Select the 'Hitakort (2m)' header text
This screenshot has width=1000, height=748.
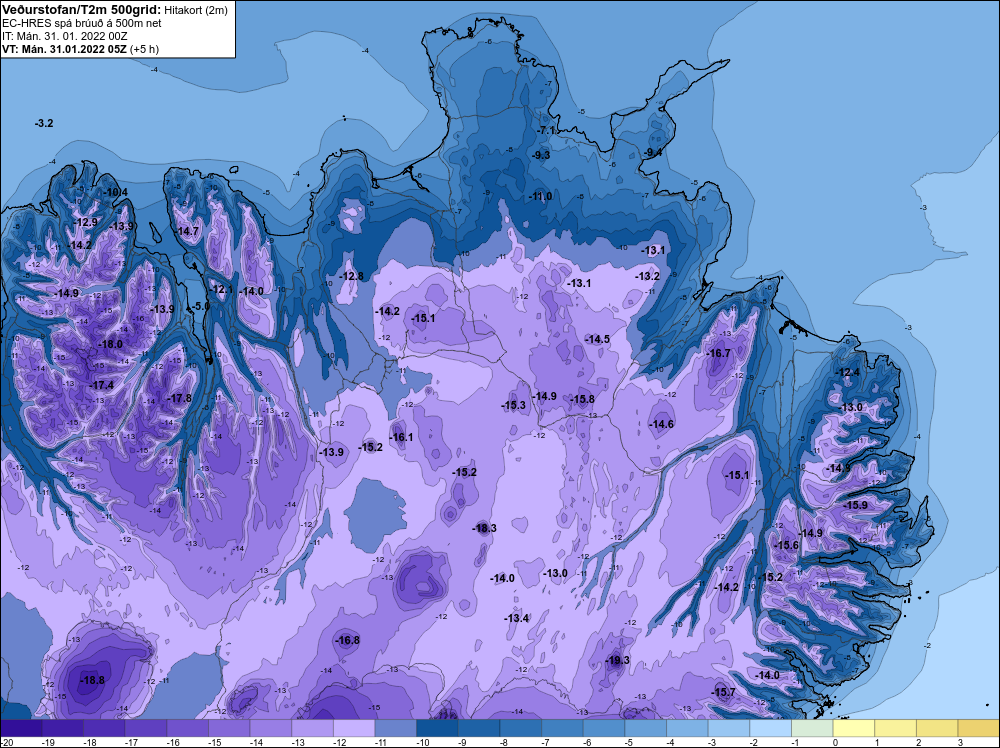click(x=196, y=10)
